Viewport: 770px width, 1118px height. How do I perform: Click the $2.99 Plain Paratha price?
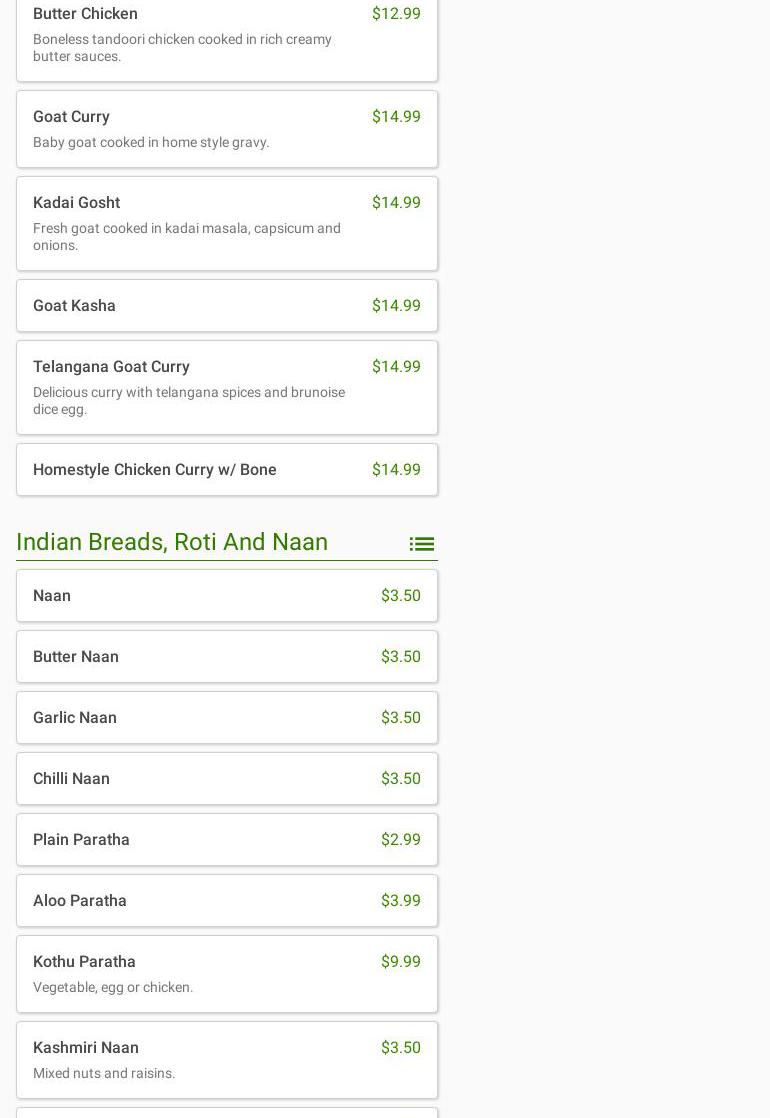coord(400,840)
